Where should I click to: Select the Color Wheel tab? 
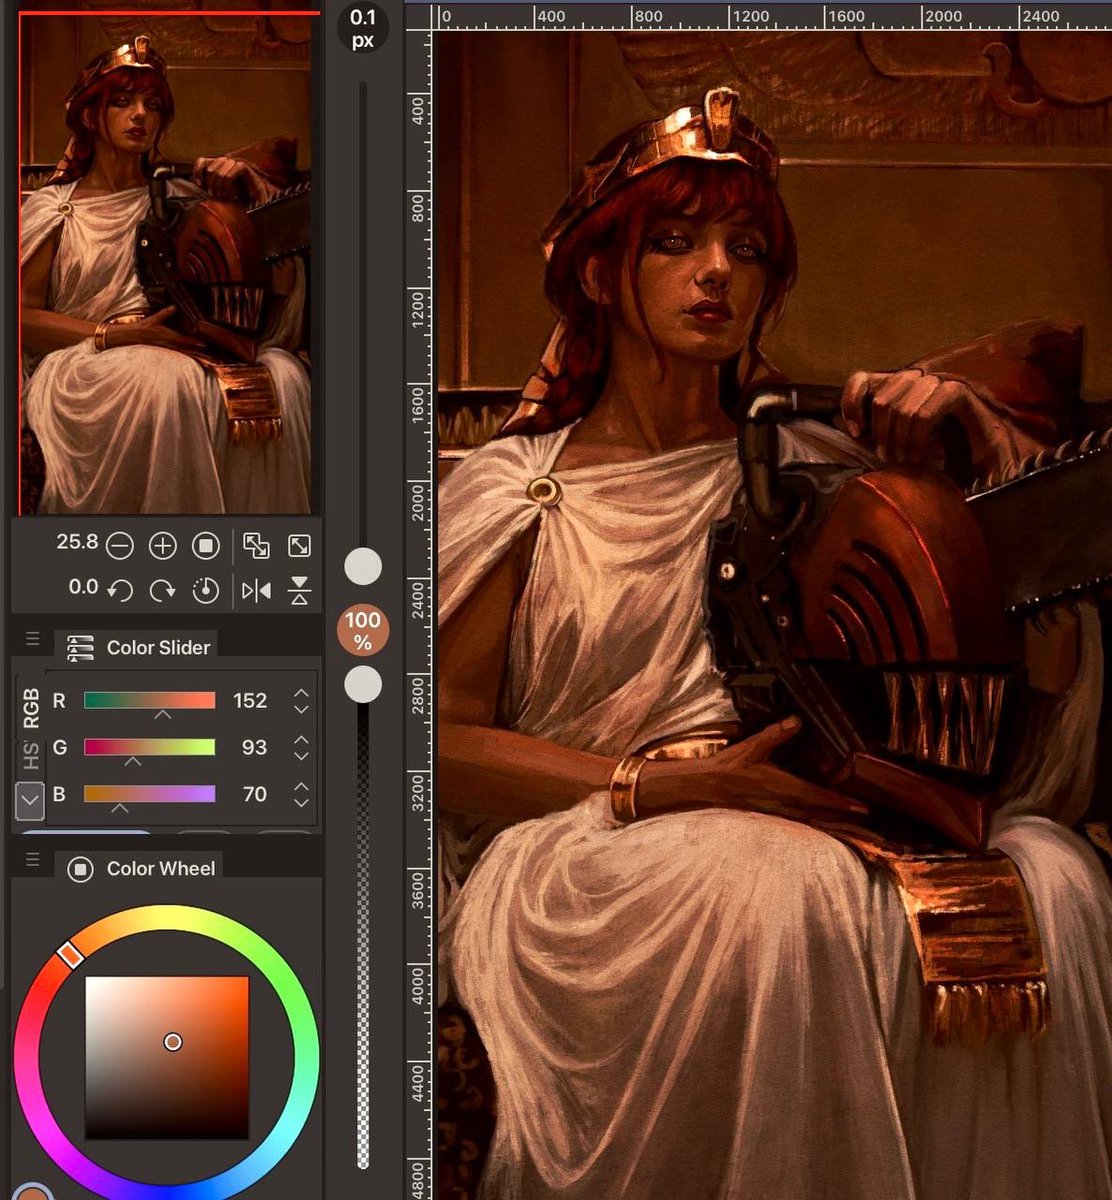coord(138,868)
